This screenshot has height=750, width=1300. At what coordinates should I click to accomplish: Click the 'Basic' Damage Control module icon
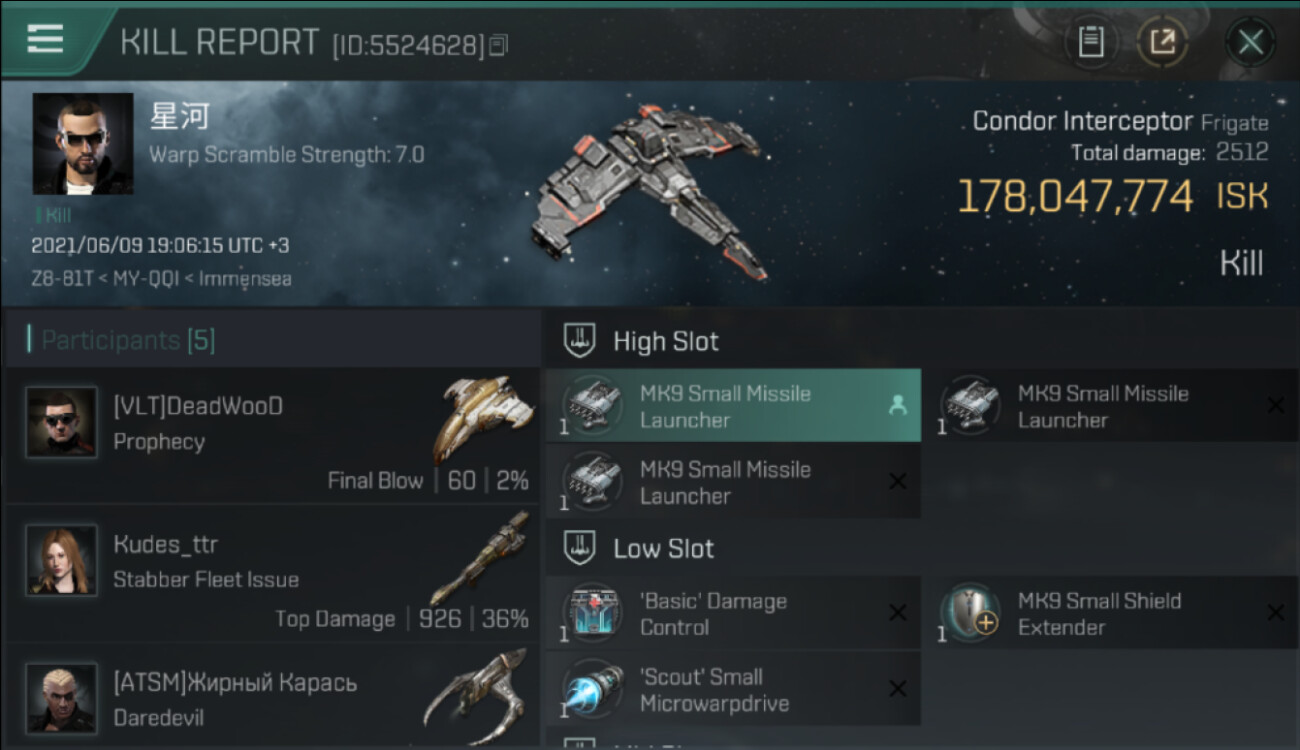tap(592, 614)
